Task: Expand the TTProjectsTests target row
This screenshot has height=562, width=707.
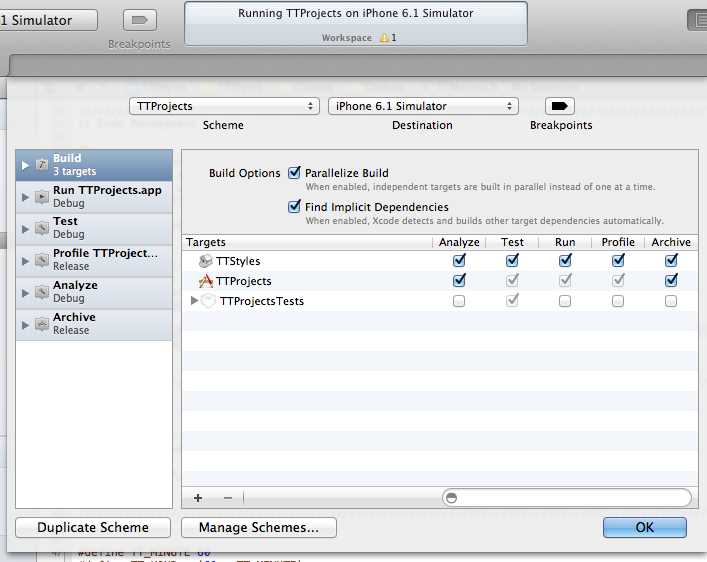Action: point(194,300)
